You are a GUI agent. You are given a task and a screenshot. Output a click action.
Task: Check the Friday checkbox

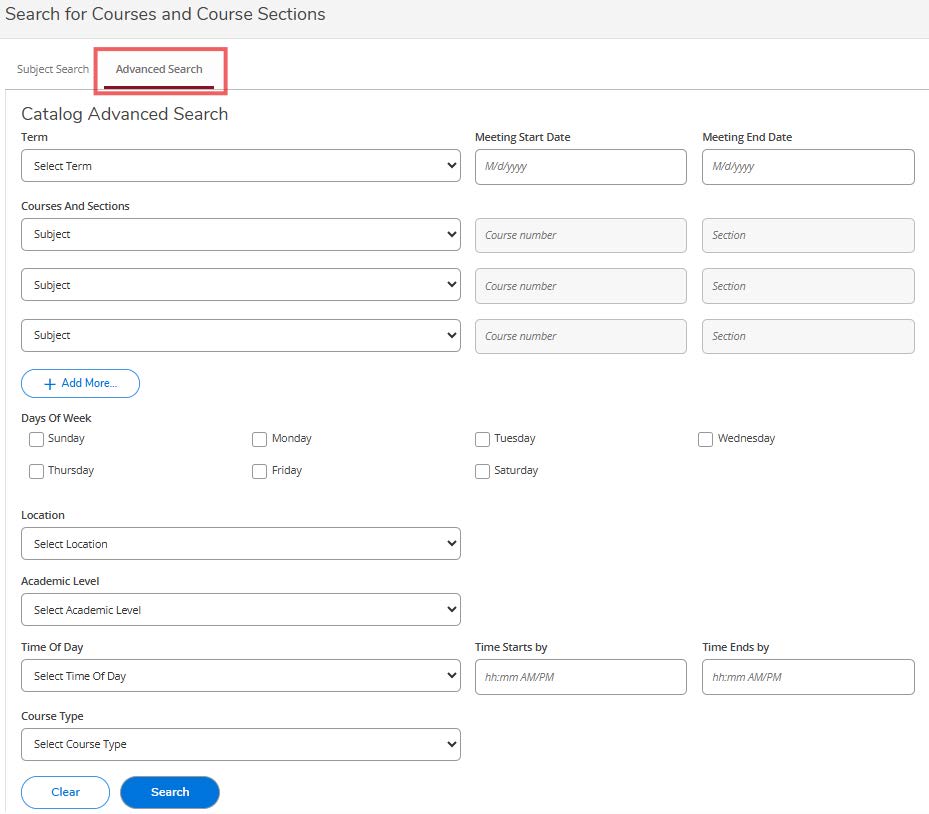point(260,471)
